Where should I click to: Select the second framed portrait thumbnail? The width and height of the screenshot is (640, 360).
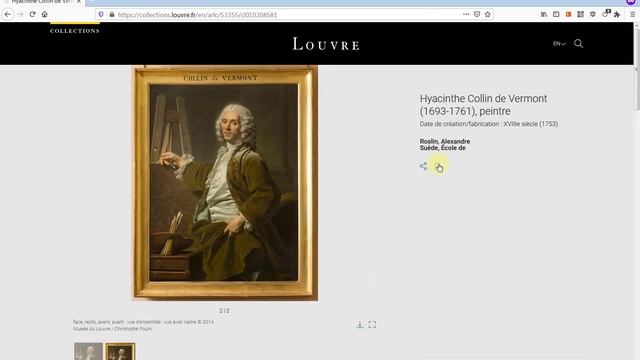[120, 351]
